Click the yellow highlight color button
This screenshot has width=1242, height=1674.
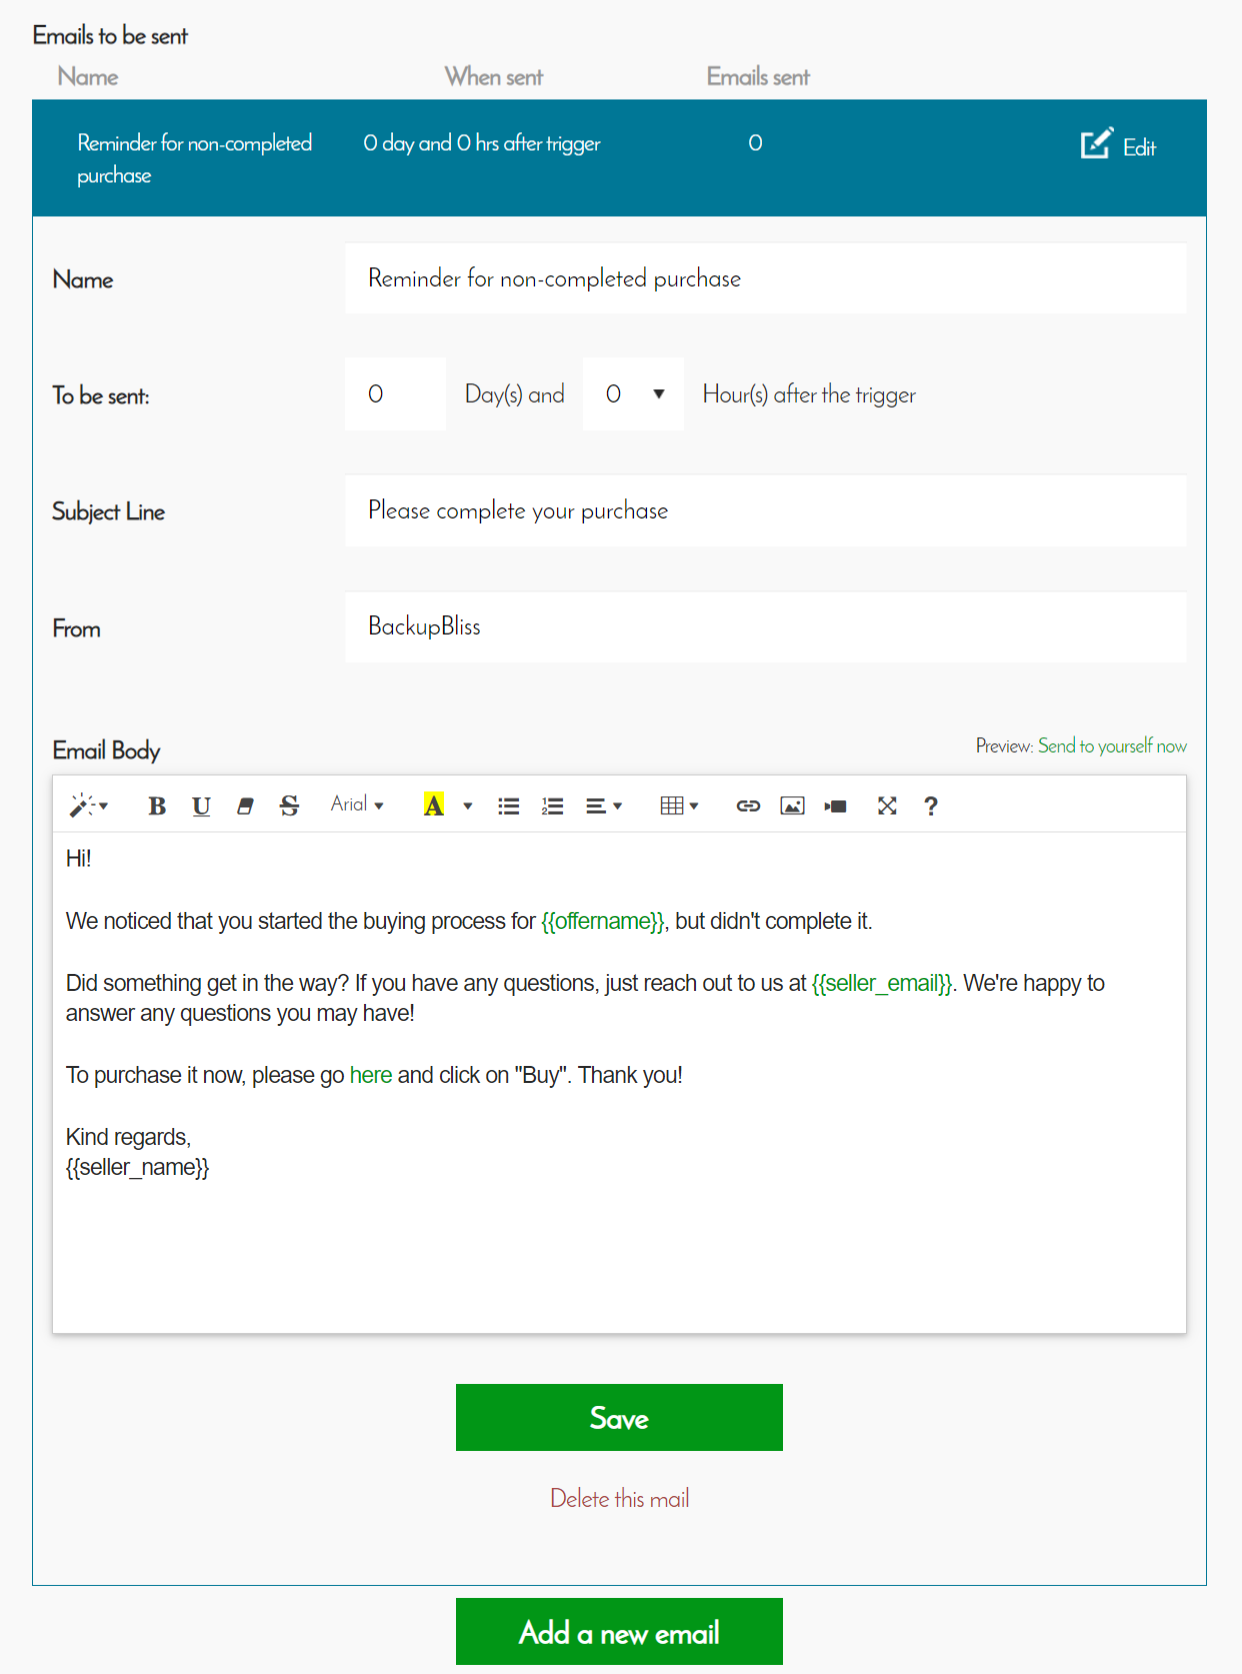coord(433,806)
